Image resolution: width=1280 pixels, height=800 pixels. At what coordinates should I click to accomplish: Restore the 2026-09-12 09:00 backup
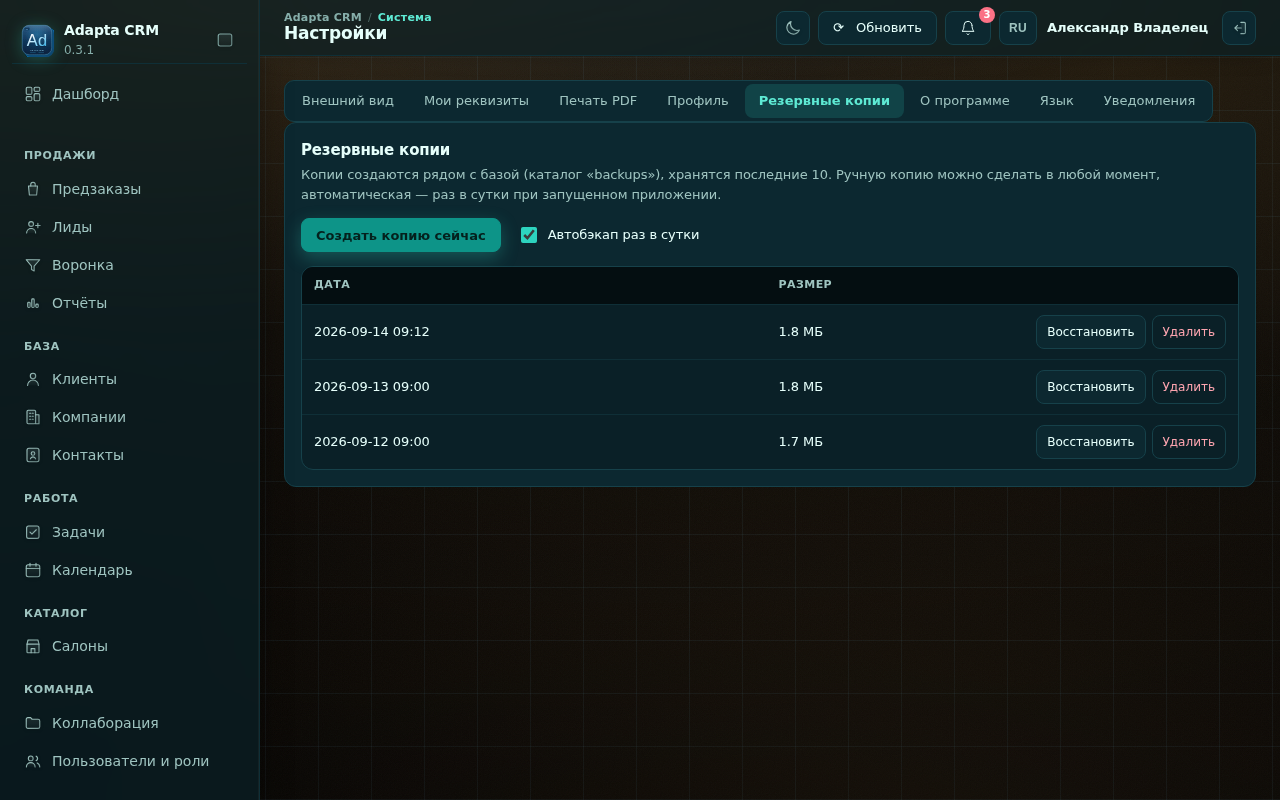point(1091,442)
